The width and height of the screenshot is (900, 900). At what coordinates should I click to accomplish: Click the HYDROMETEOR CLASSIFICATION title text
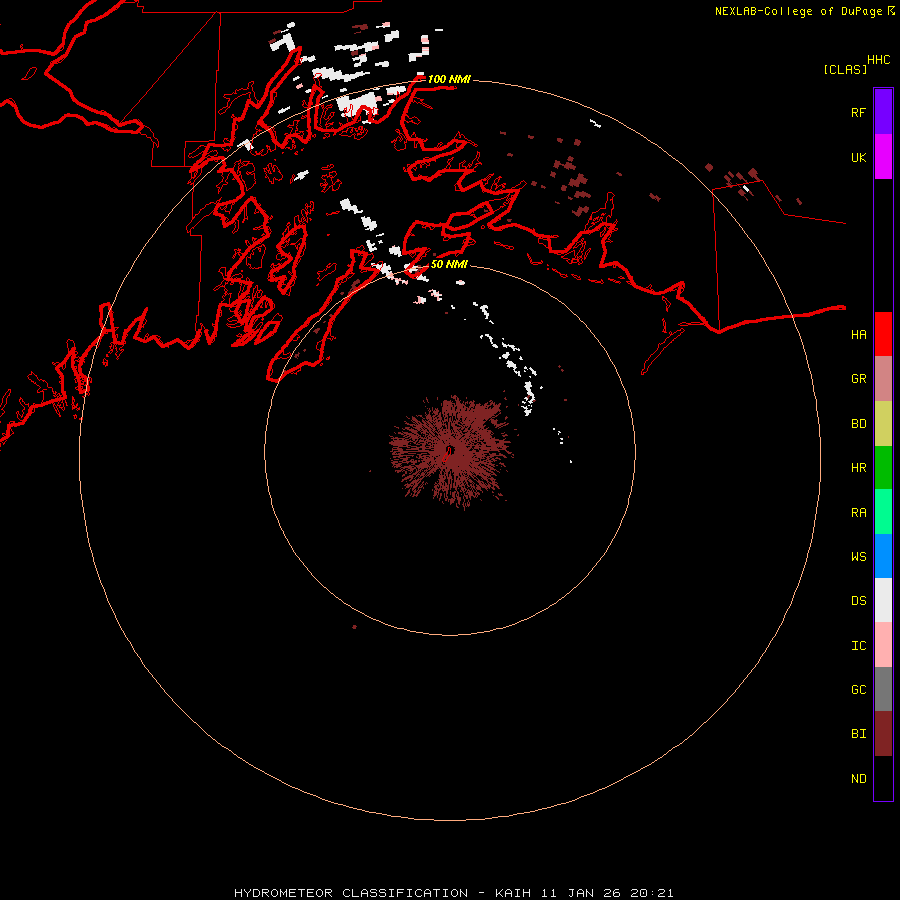tap(351, 893)
